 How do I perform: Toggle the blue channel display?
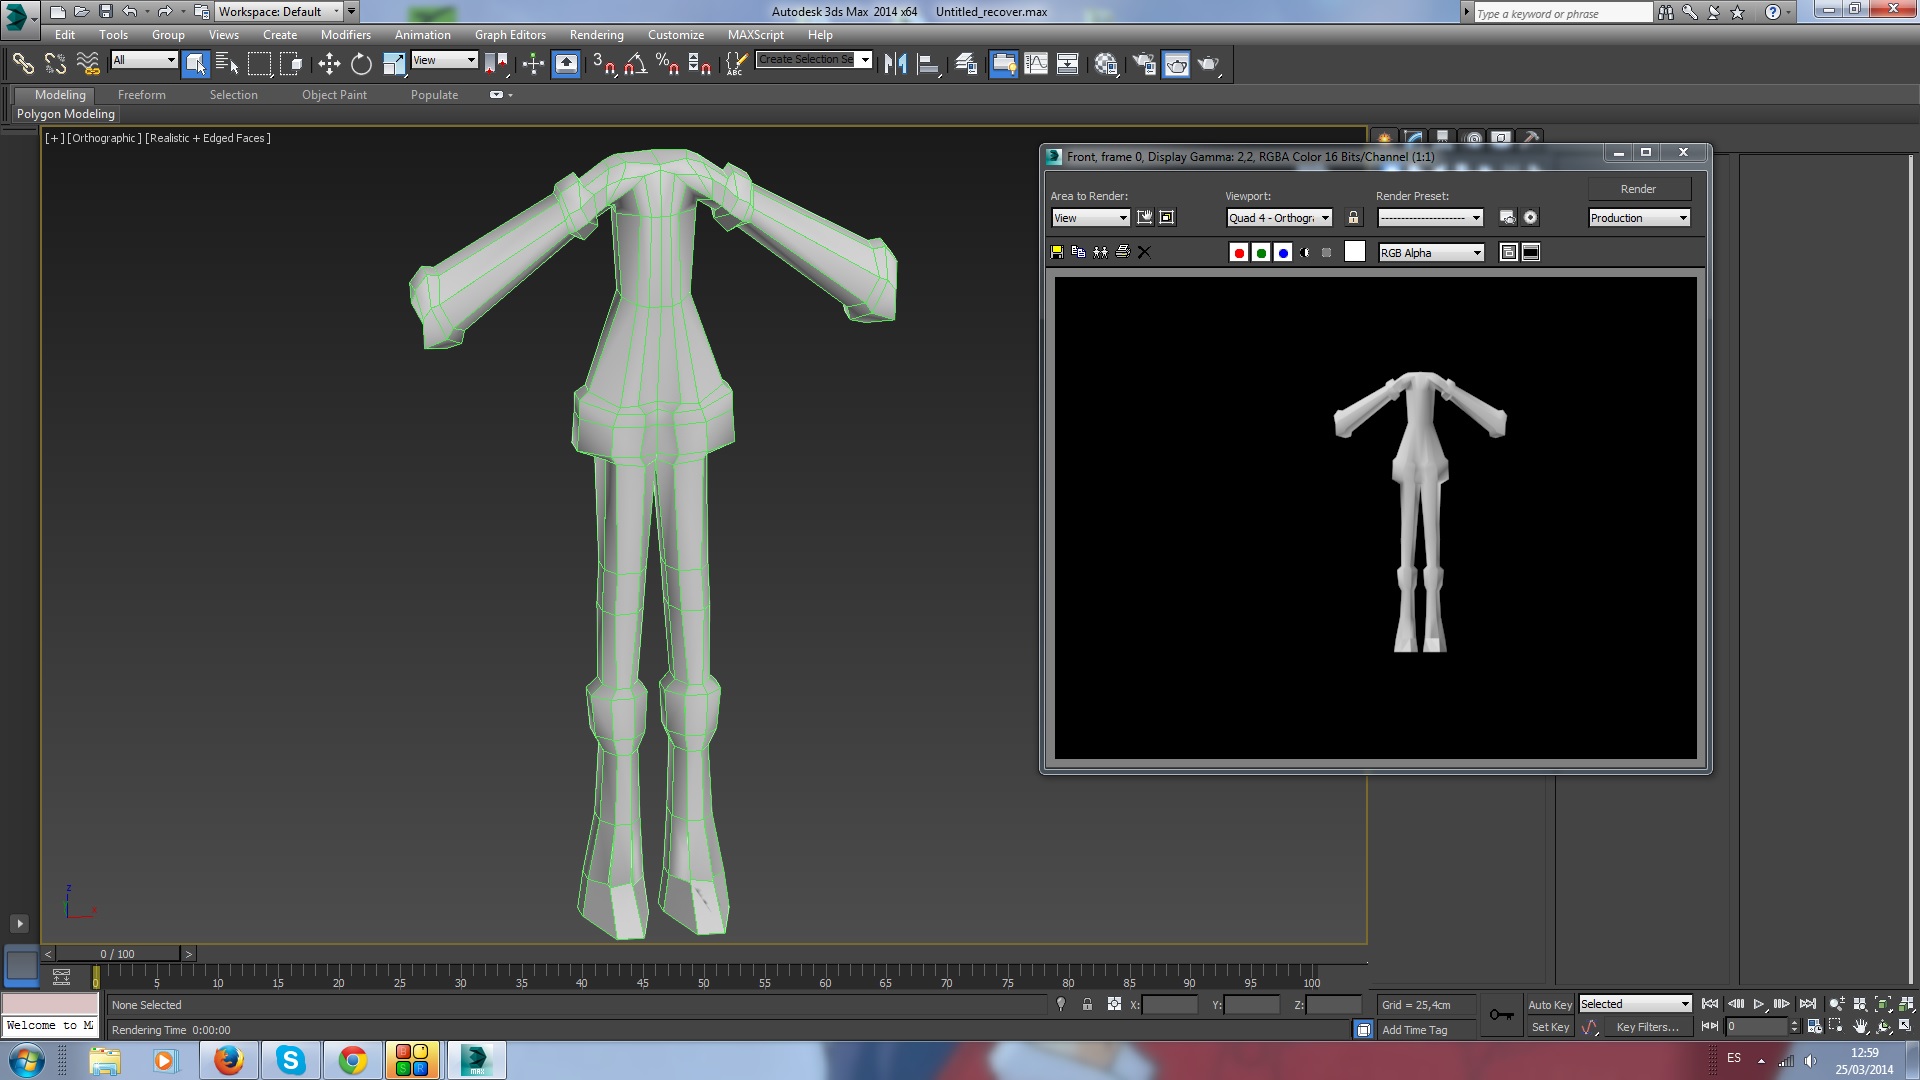tap(1283, 253)
